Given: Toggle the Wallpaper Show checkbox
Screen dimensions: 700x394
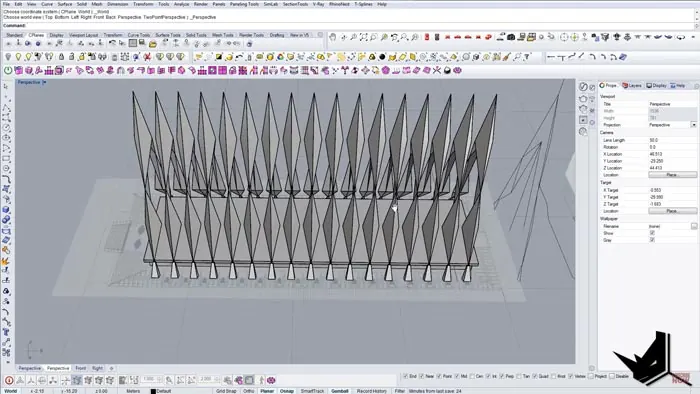Looking at the screenshot, I should [x=652, y=233].
